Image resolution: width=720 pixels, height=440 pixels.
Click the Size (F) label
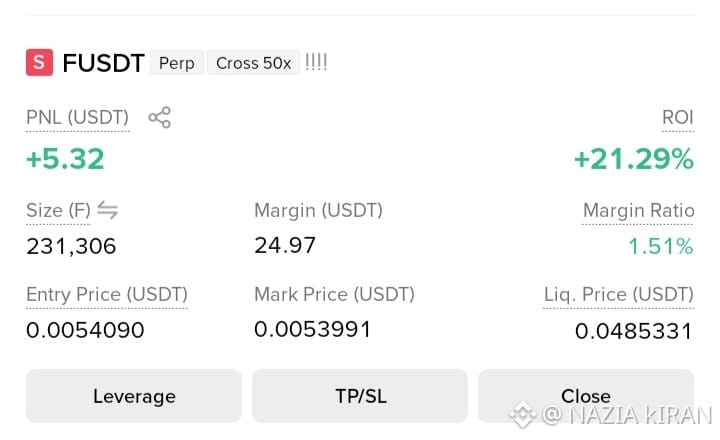pos(58,210)
